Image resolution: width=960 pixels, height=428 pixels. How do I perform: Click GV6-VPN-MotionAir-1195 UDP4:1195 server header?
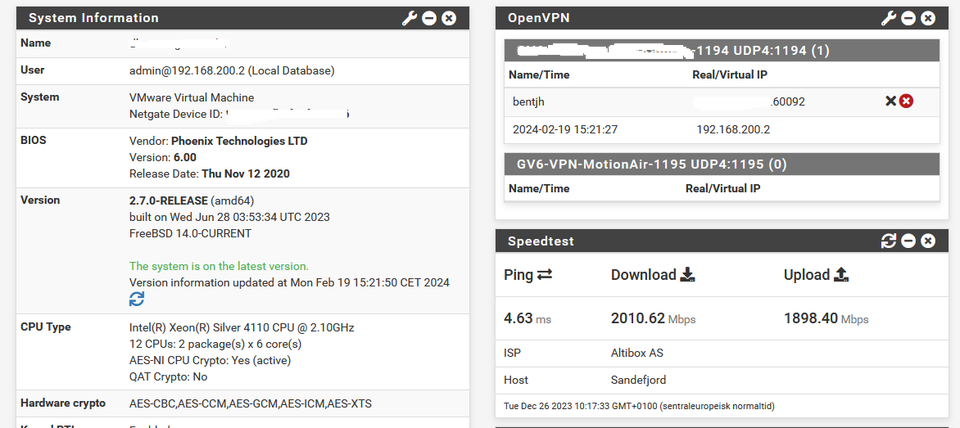(x=722, y=164)
